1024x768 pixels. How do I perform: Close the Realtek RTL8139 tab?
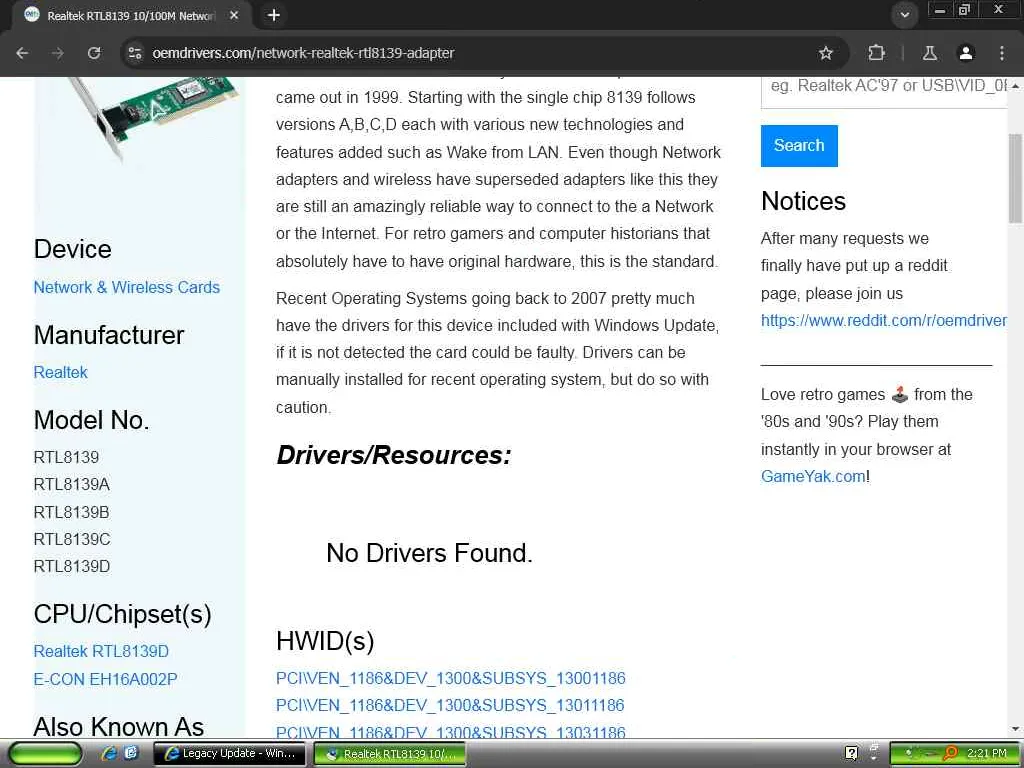pos(234,15)
